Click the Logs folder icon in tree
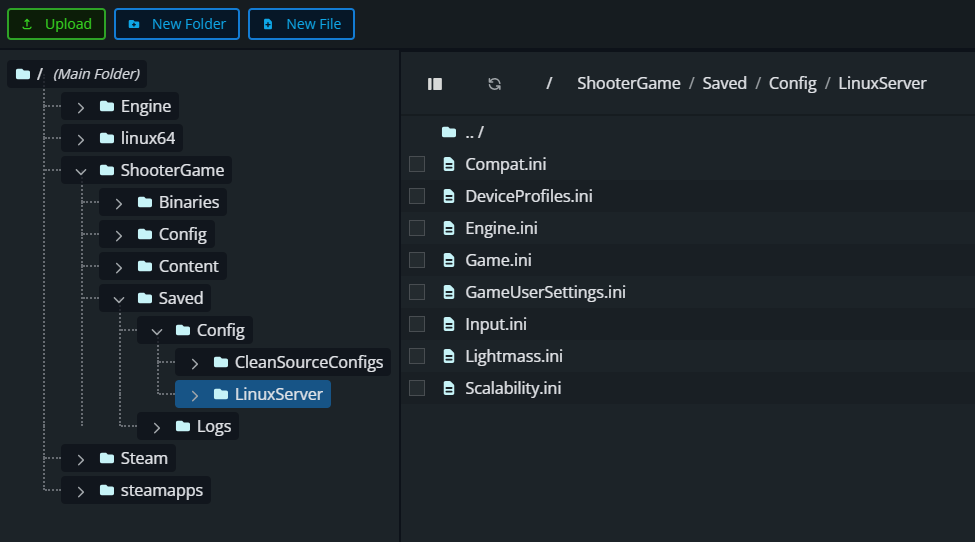 pos(182,426)
